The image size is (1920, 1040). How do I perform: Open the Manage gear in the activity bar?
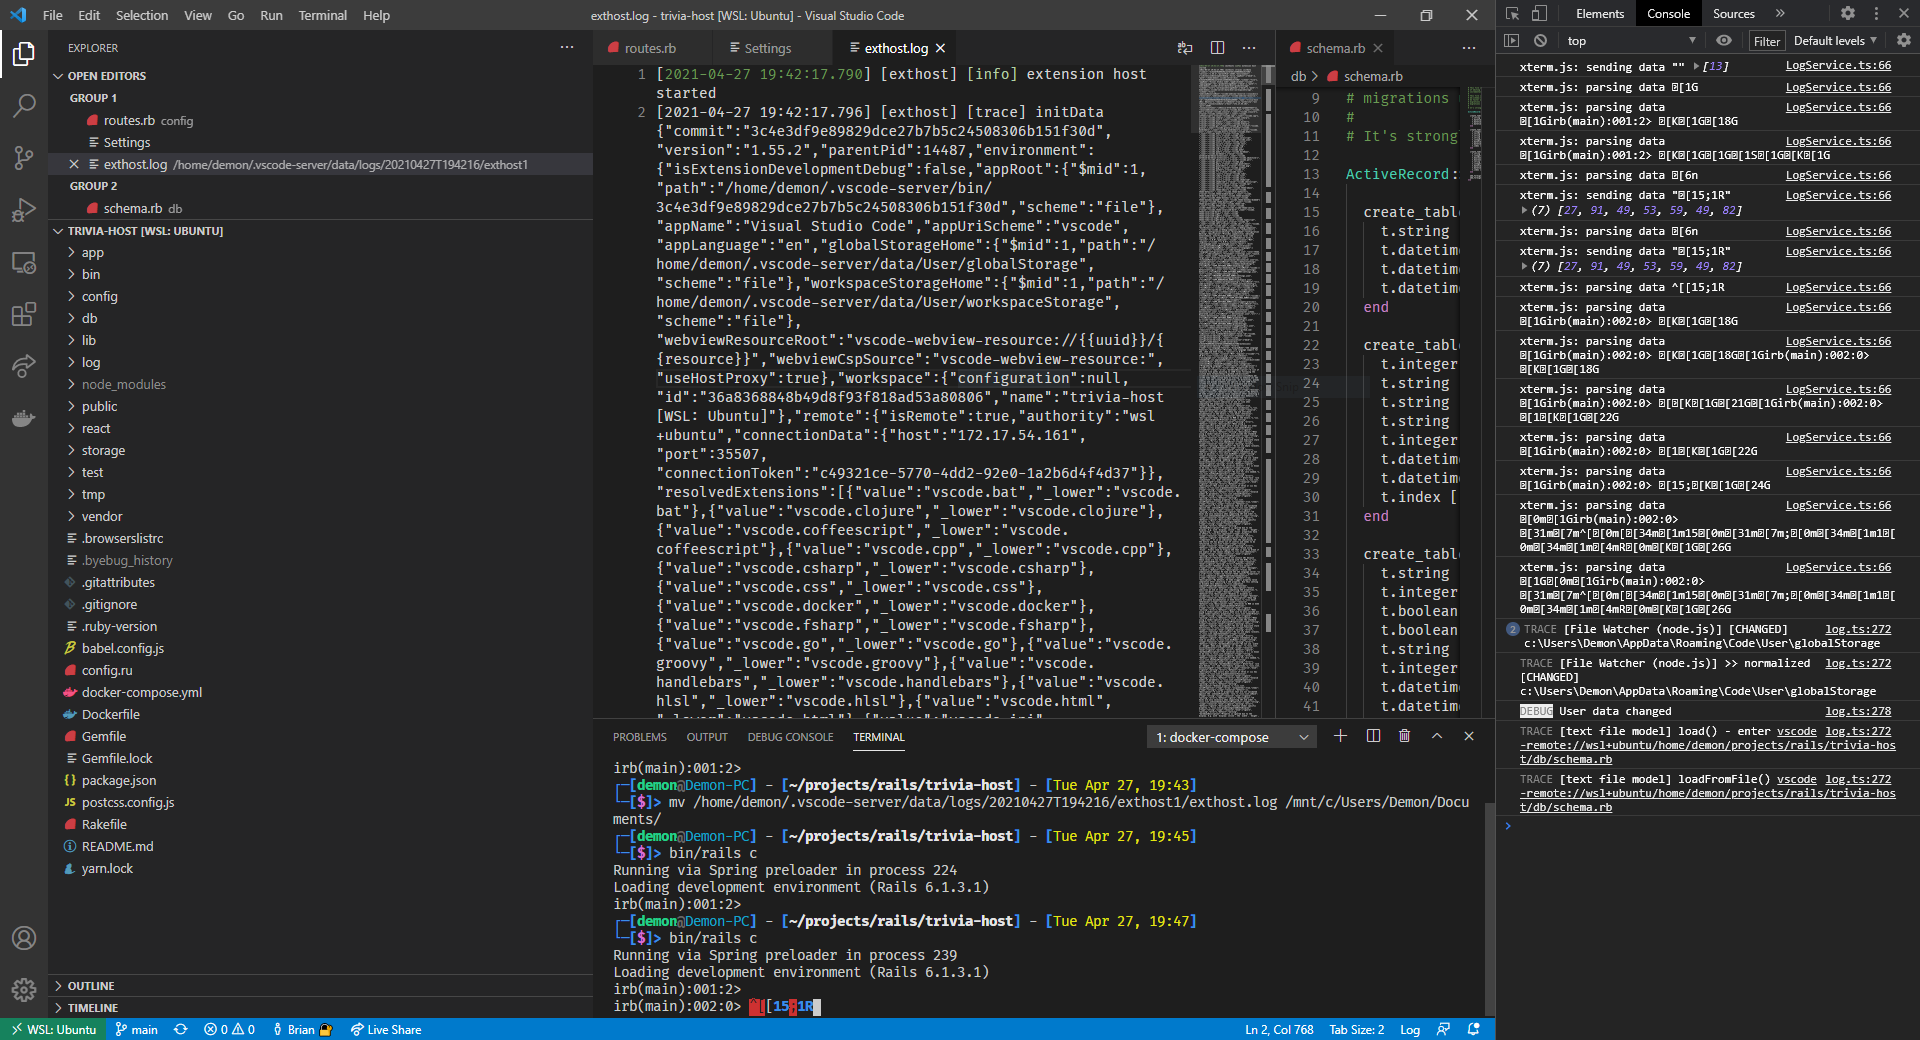click(x=23, y=990)
